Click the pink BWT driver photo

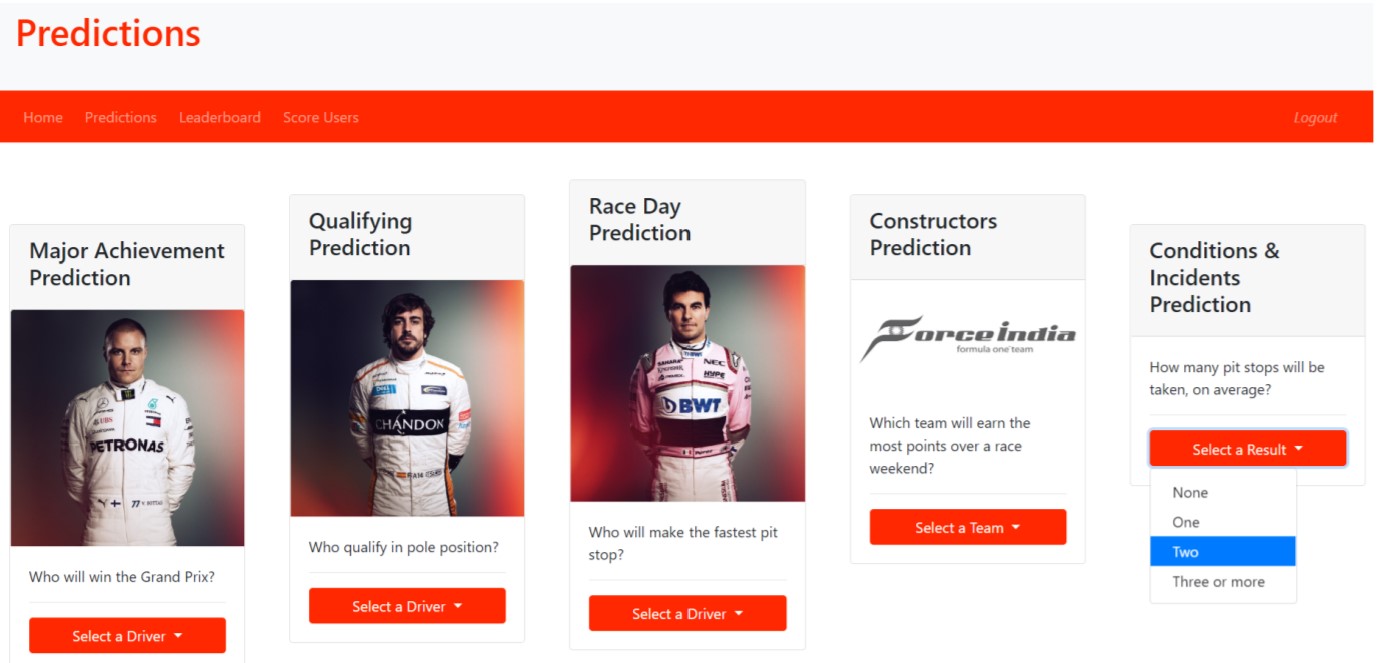click(x=687, y=383)
